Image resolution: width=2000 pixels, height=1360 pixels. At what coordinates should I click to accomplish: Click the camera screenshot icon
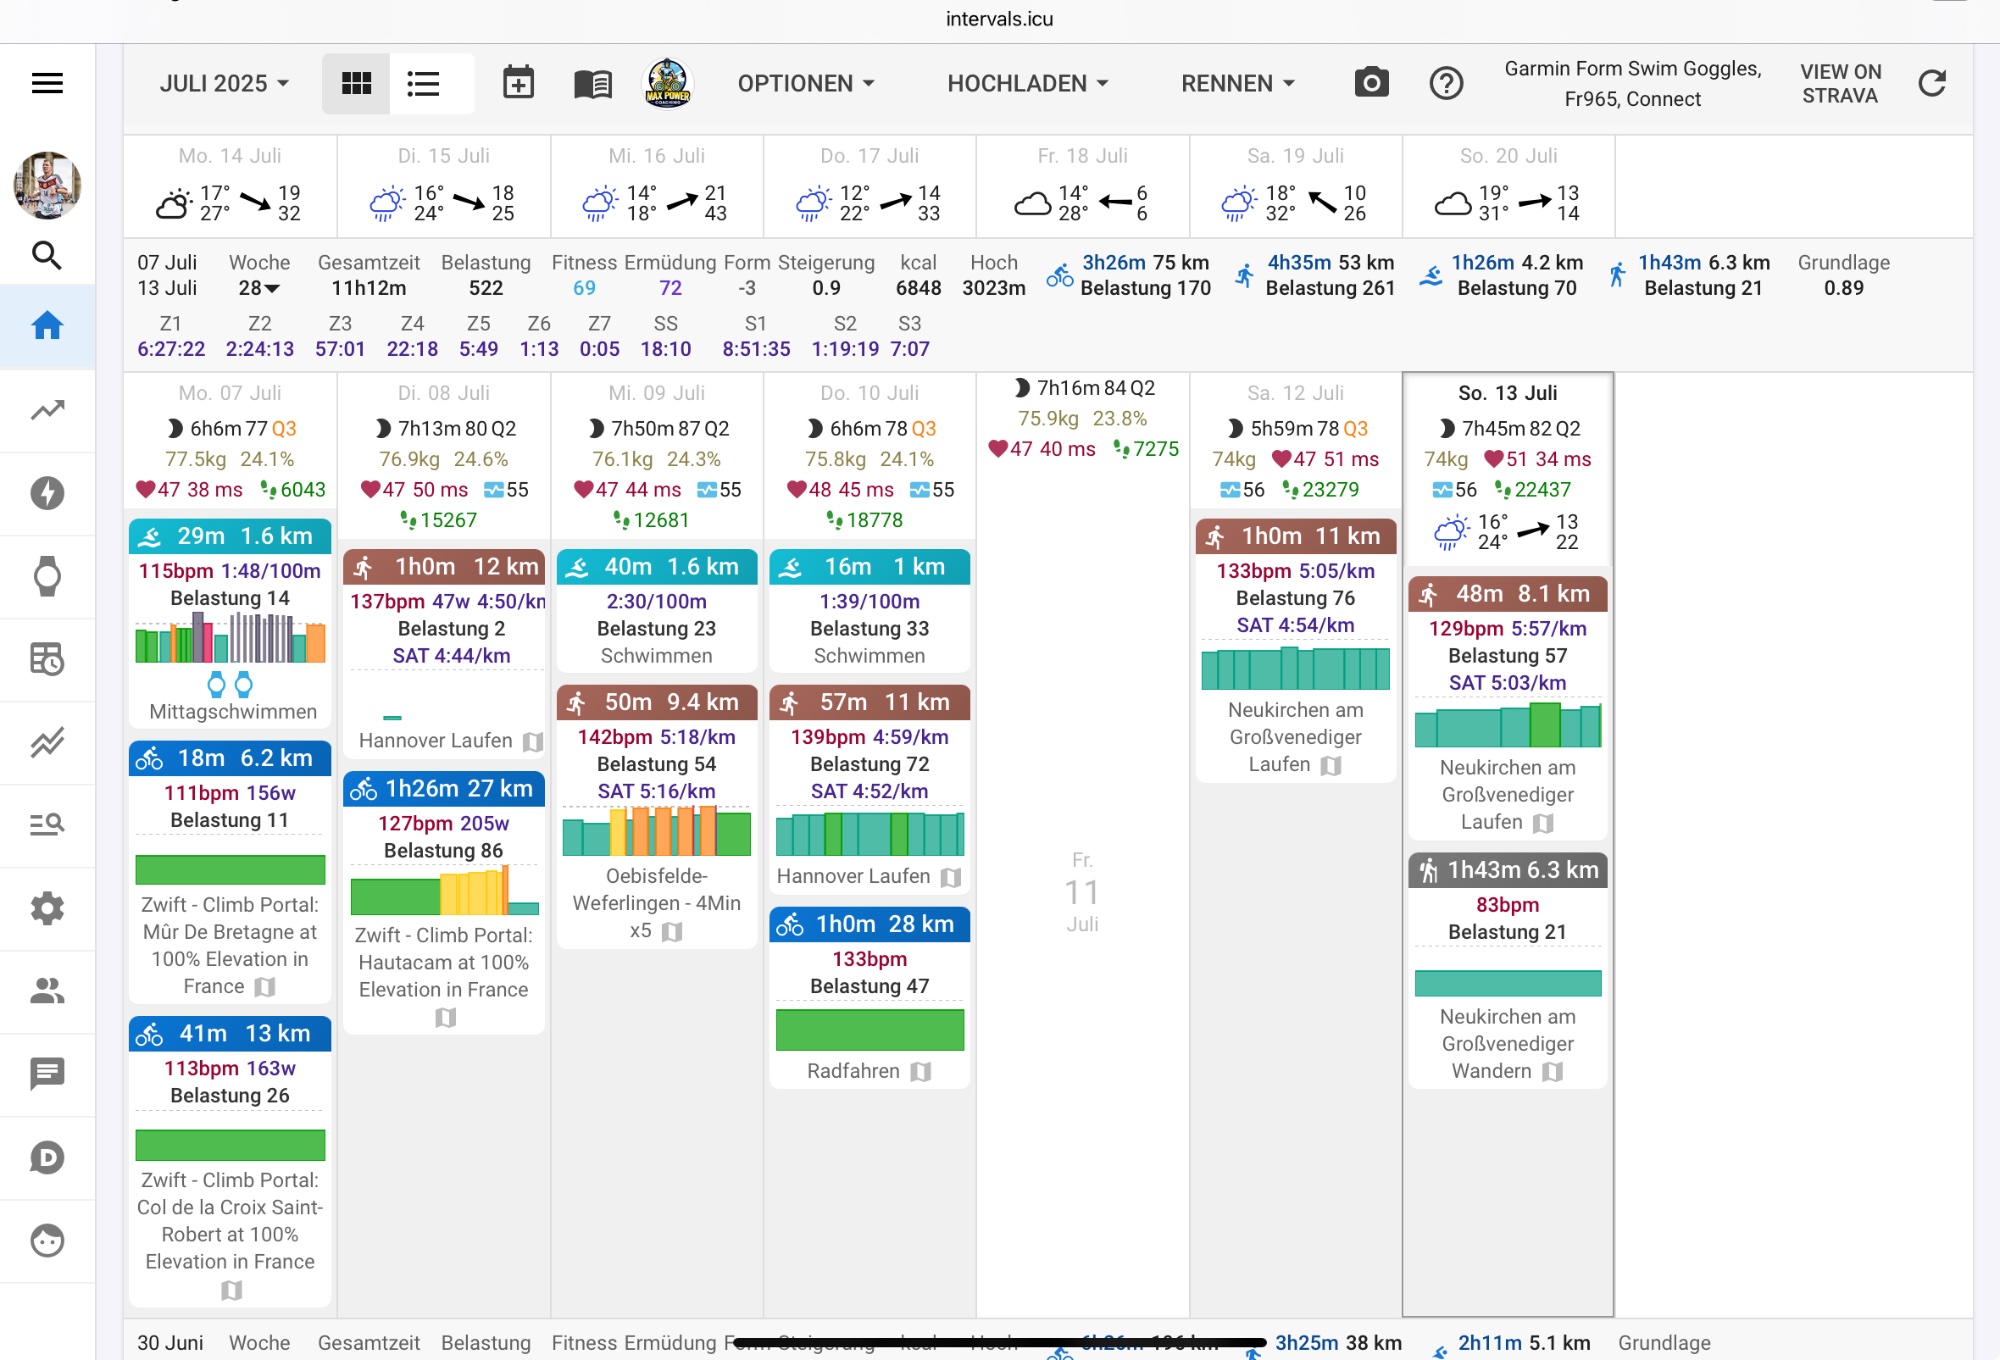click(x=1371, y=83)
